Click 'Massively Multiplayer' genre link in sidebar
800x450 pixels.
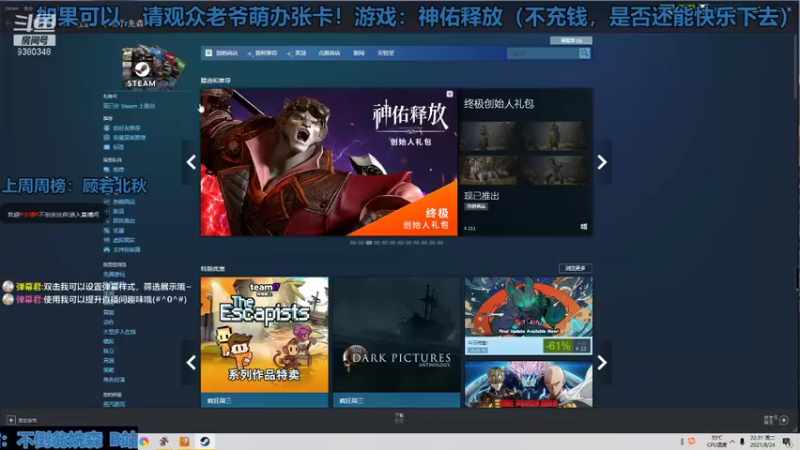tap(119, 332)
